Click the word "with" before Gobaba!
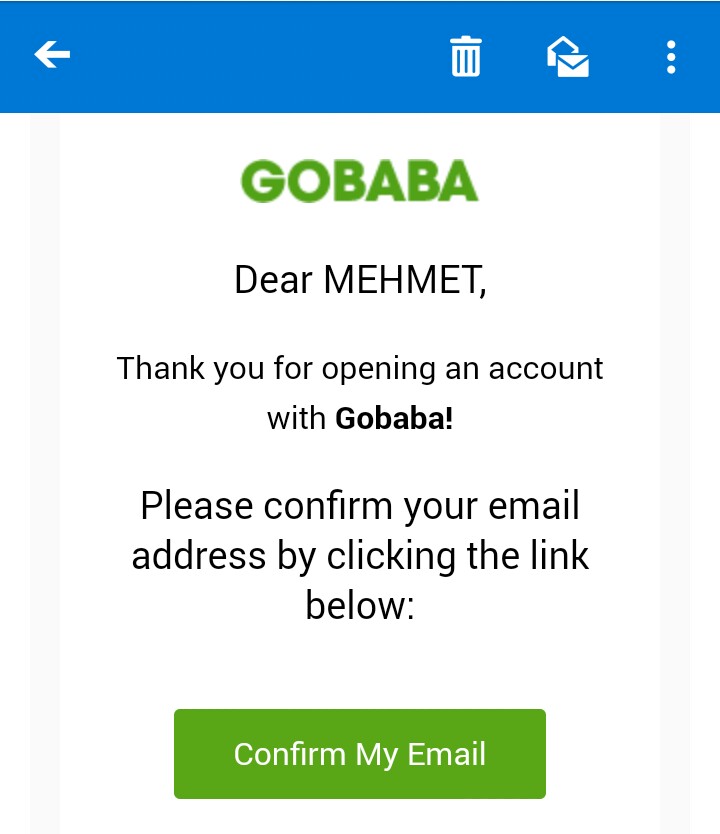This screenshot has height=834, width=720. tap(296, 418)
